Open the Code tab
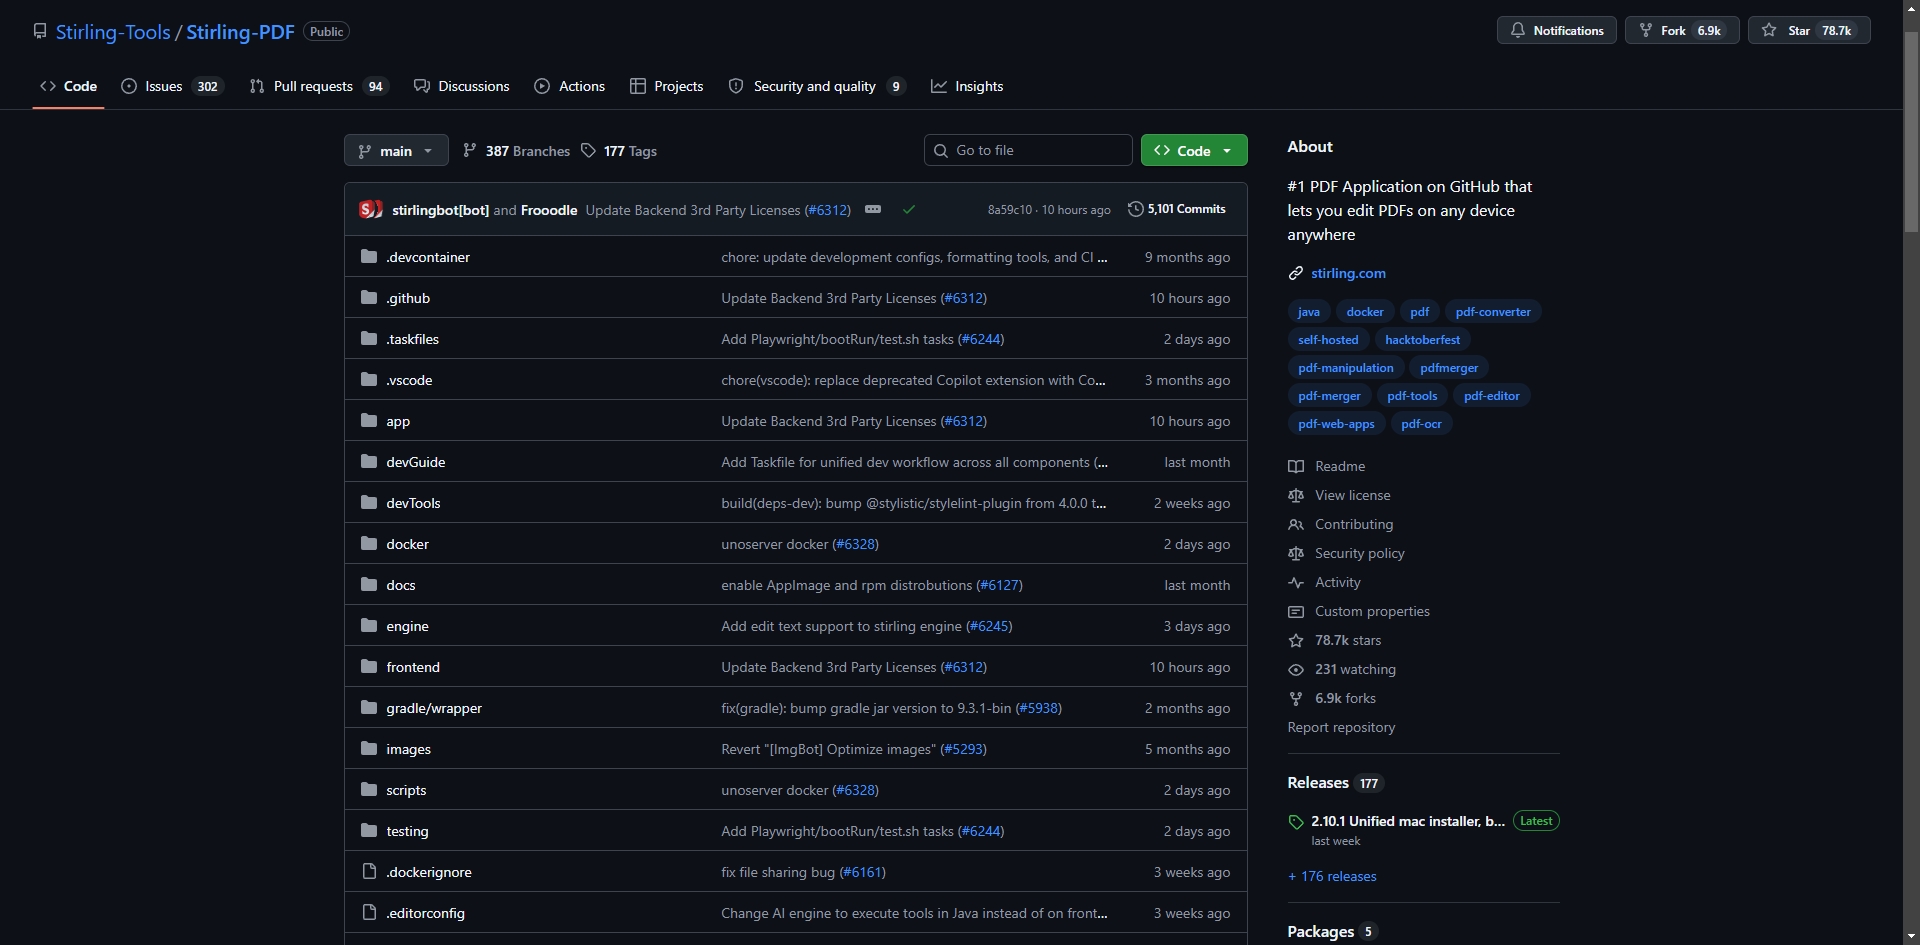 tap(69, 86)
